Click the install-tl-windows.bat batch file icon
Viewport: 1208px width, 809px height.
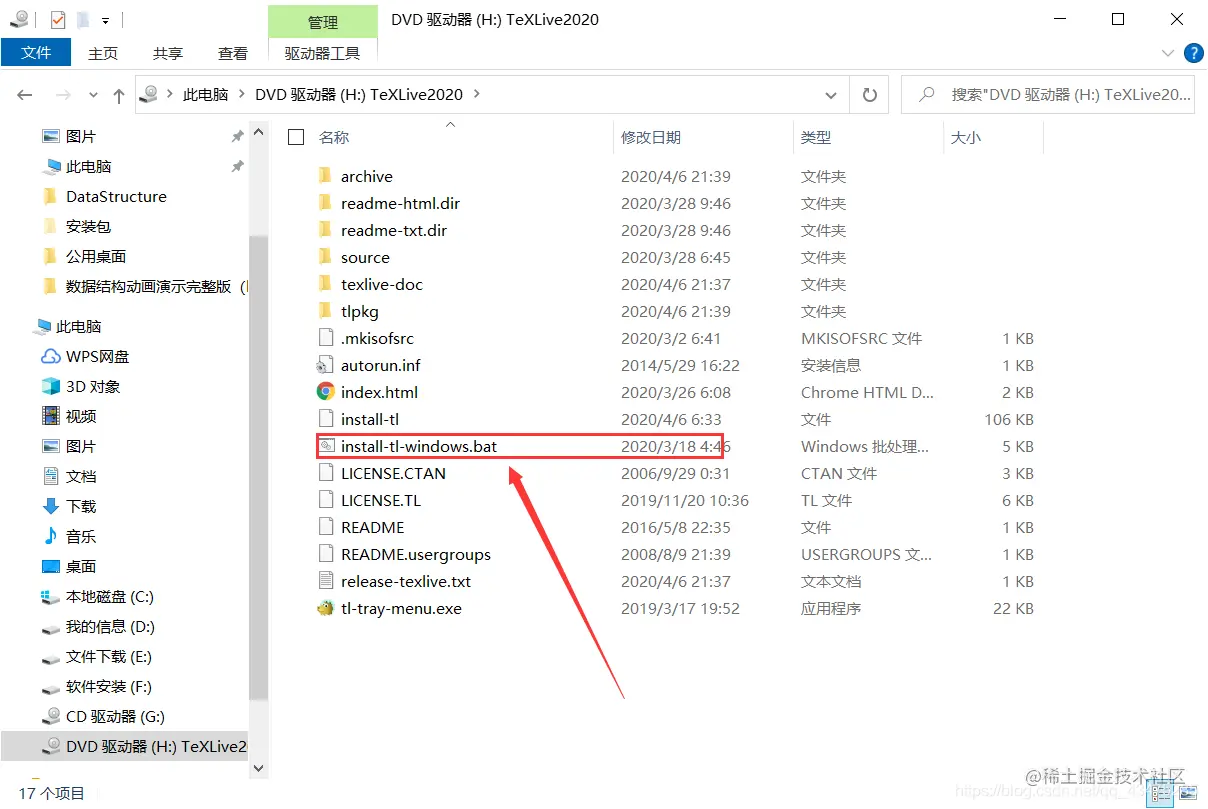click(x=326, y=446)
